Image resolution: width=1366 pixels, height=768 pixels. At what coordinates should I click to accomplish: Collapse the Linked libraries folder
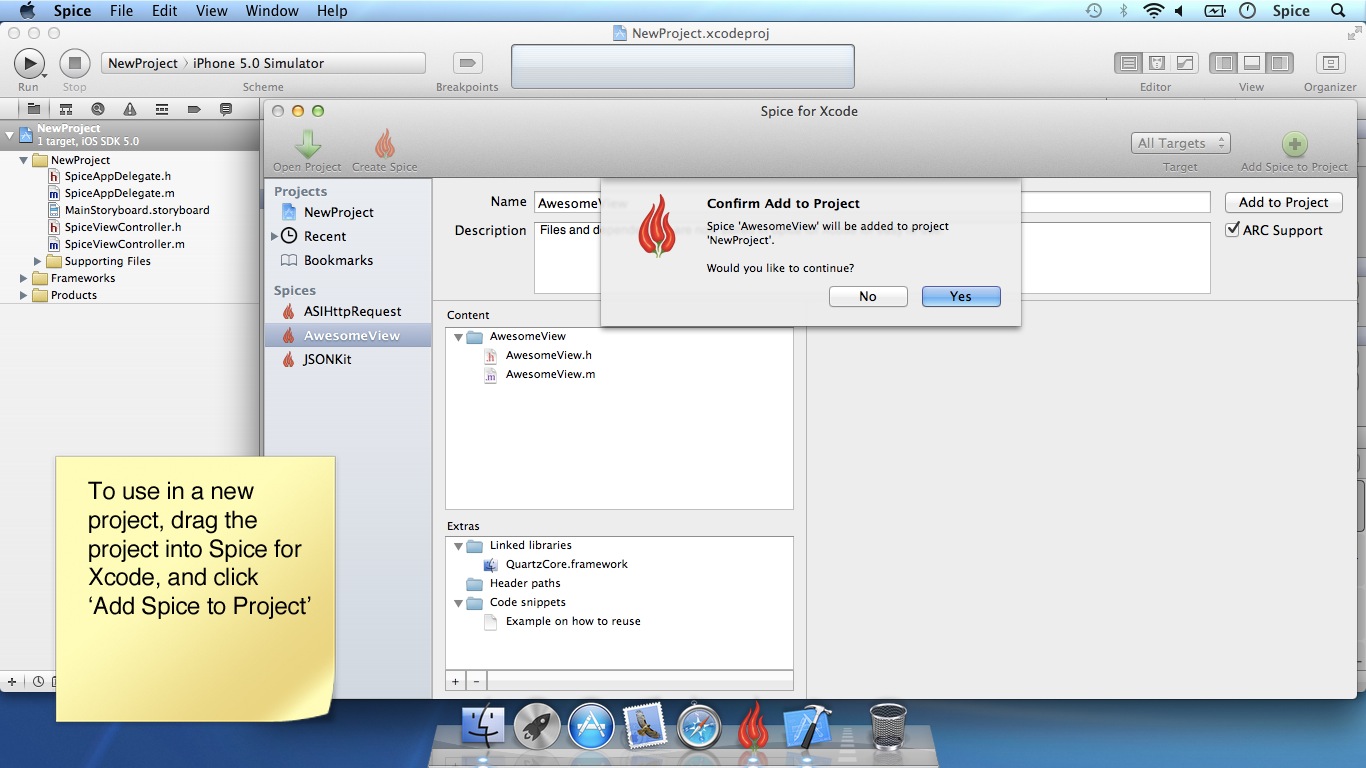[x=458, y=546]
